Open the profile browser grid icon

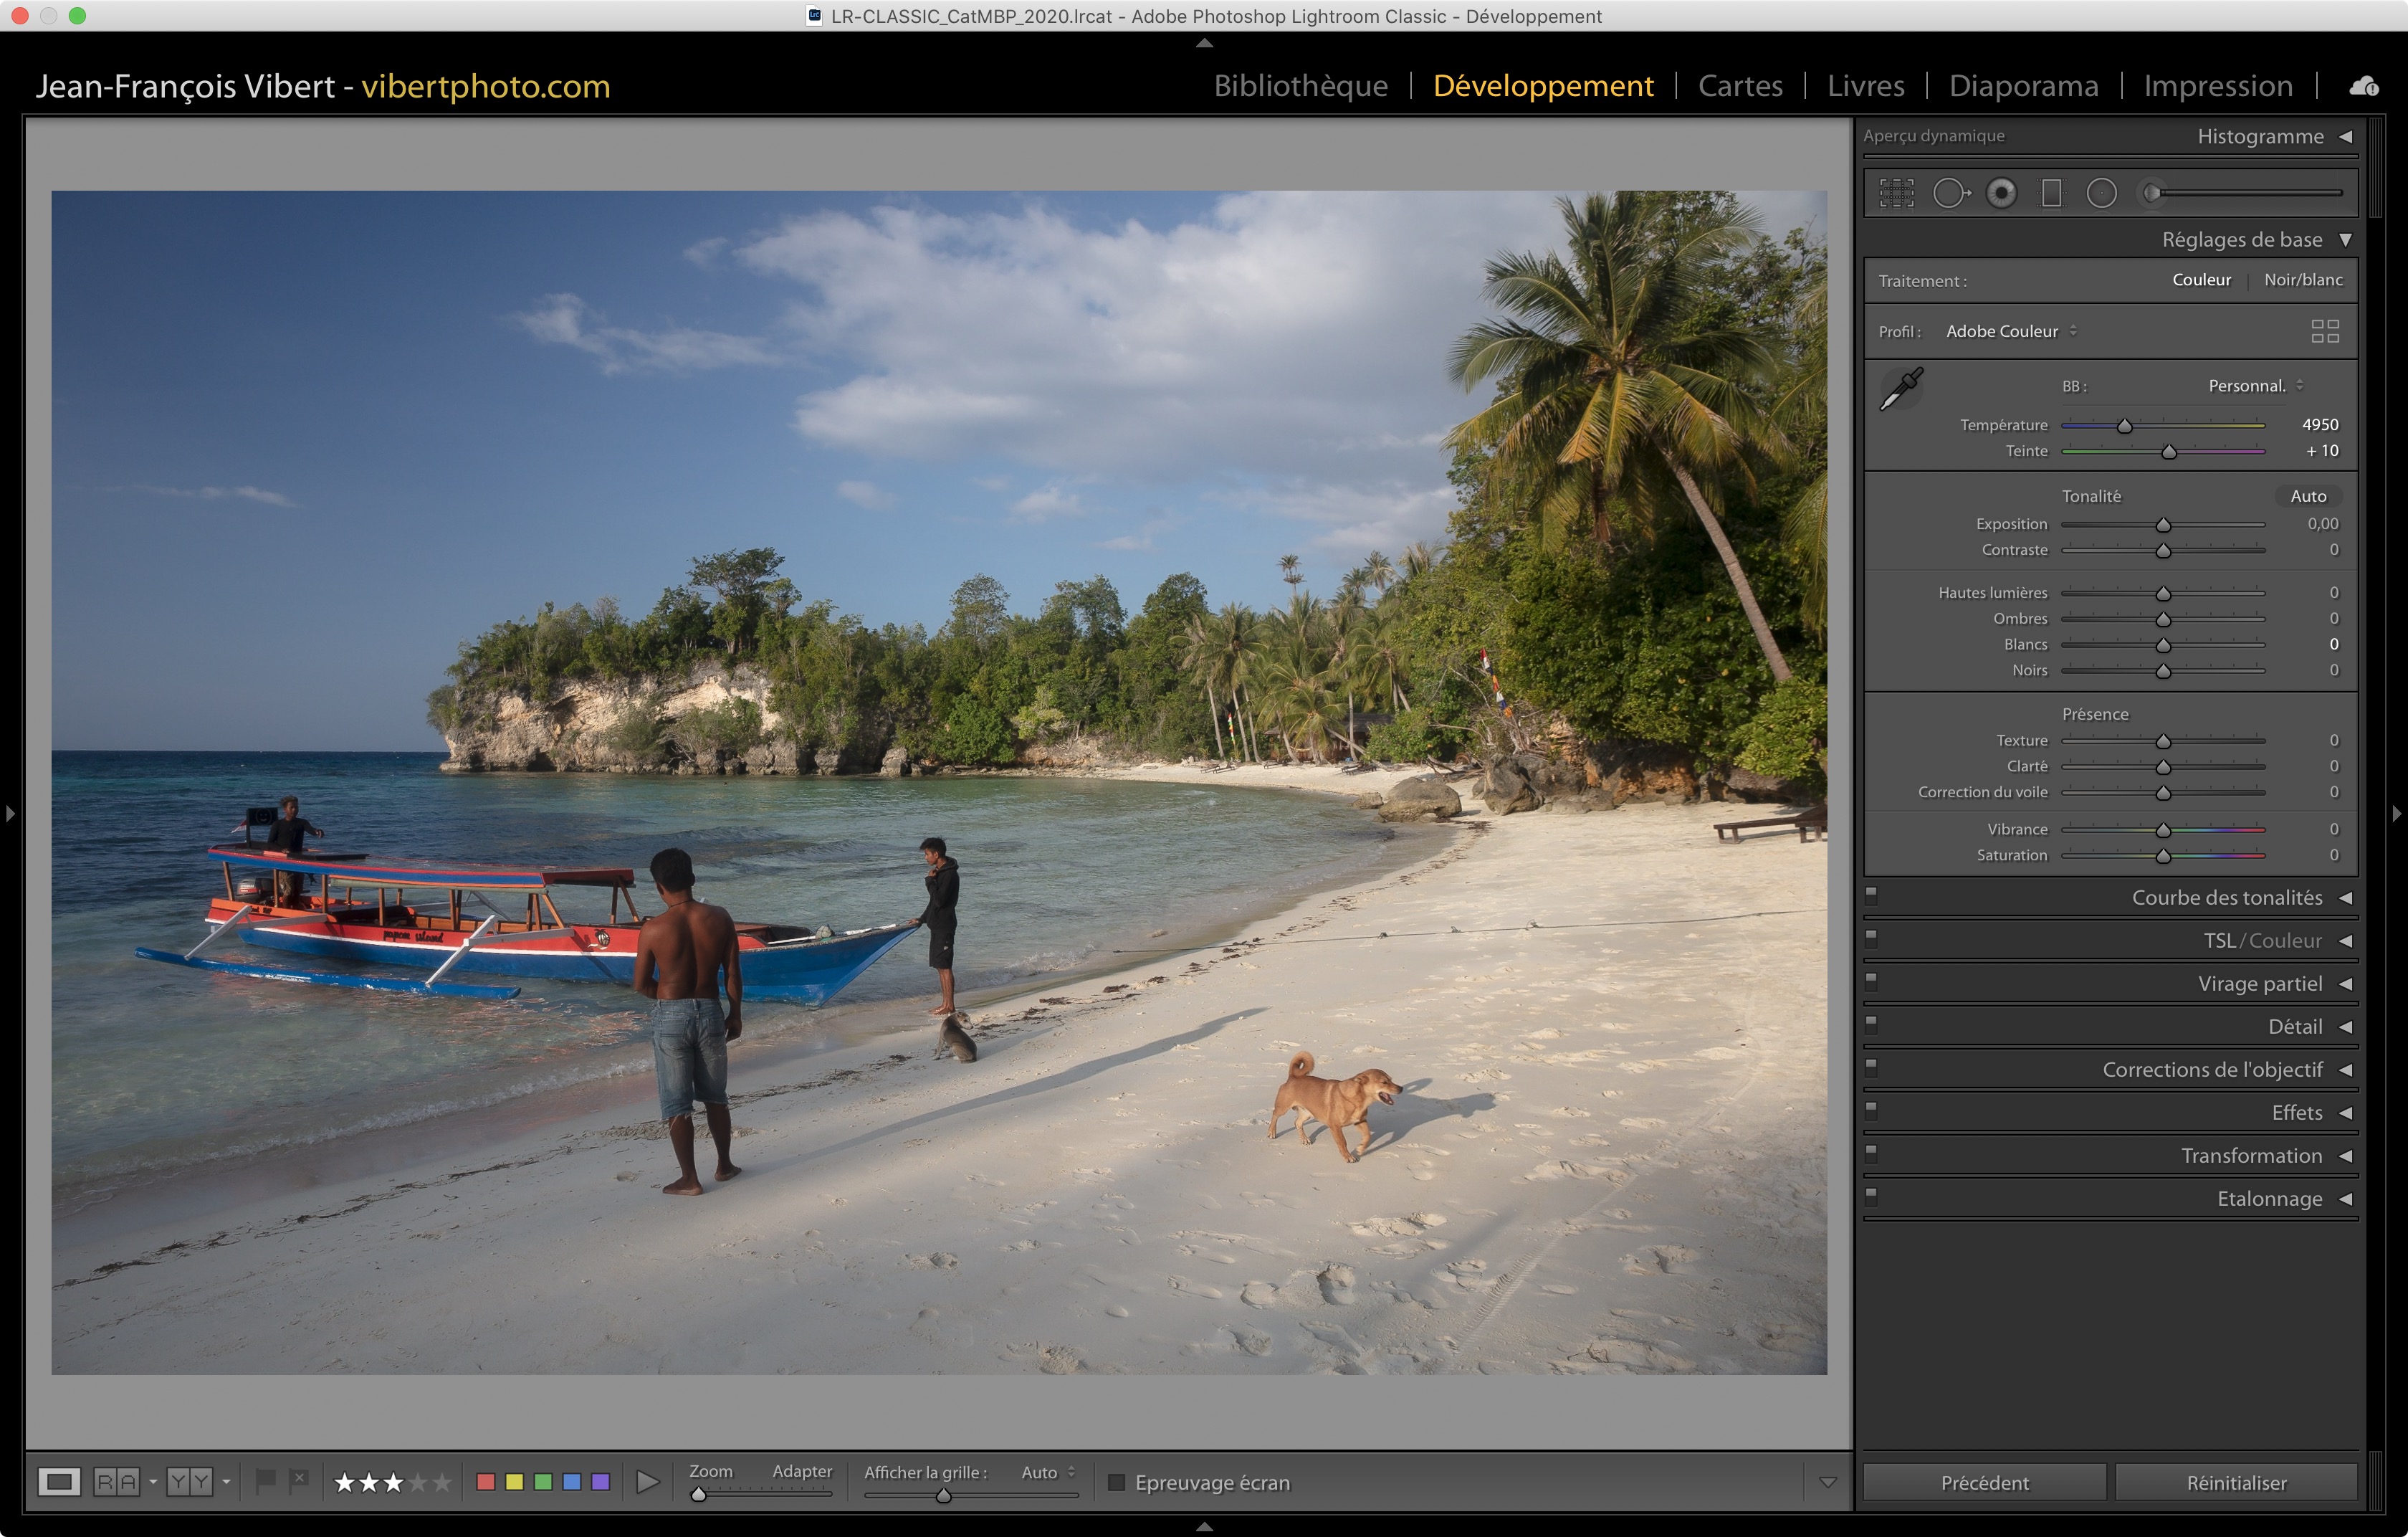2325,331
